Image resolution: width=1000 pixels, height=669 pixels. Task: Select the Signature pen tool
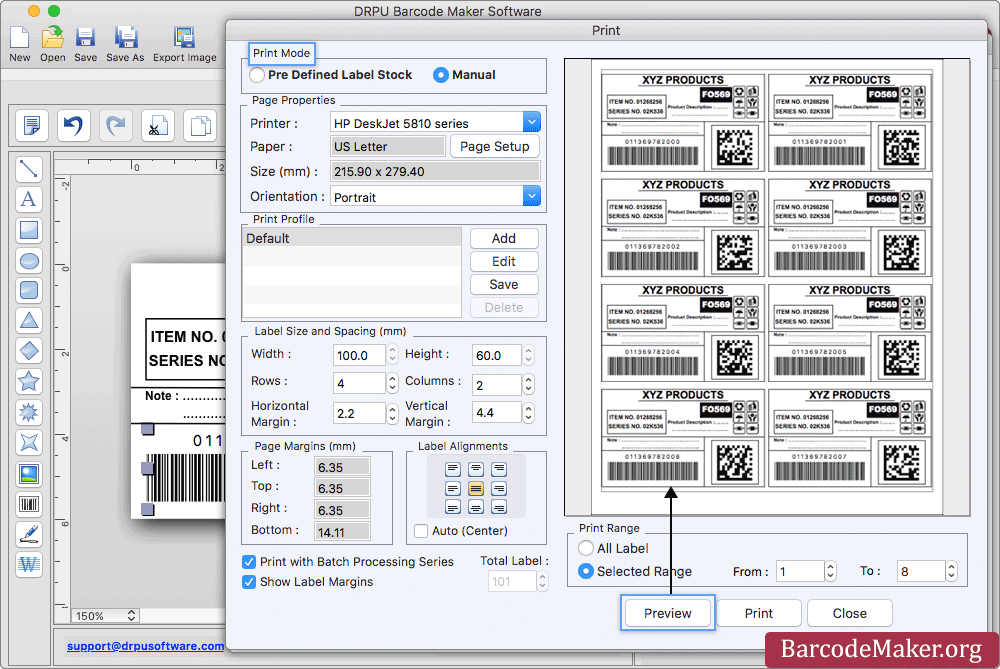pyautogui.click(x=29, y=534)
